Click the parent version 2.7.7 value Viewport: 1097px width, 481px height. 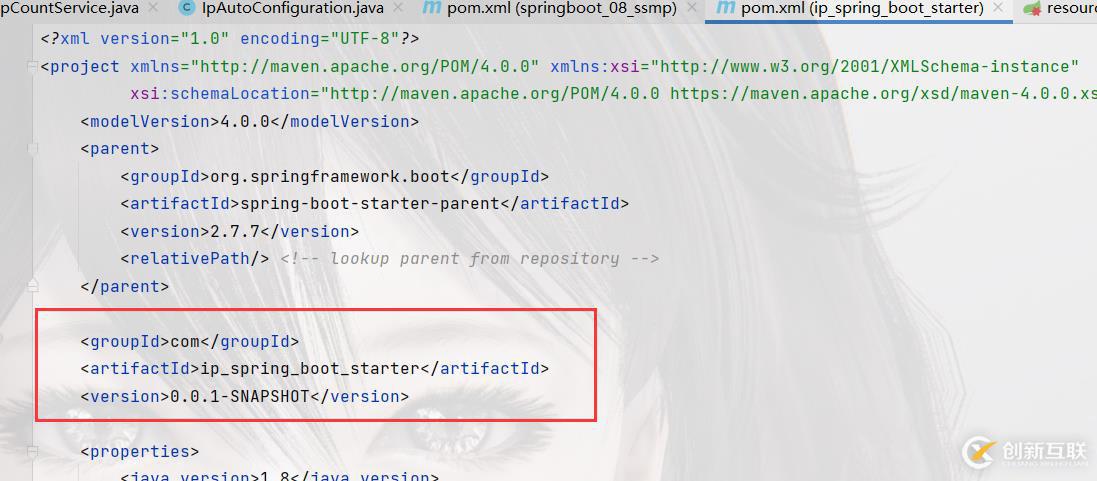(x=235, y=231)
